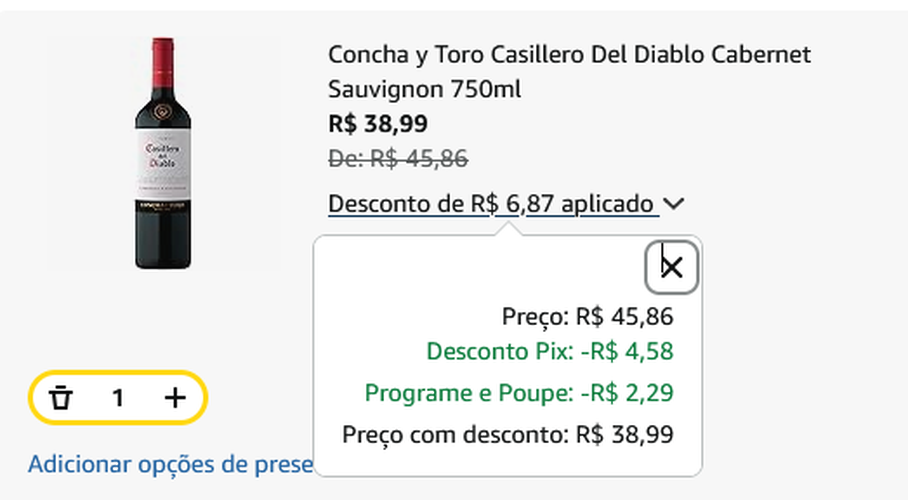The image size is (908, 500).
Task: Click the strikethrough 'De: R$ 45,86' price
Action: [398, 158]
